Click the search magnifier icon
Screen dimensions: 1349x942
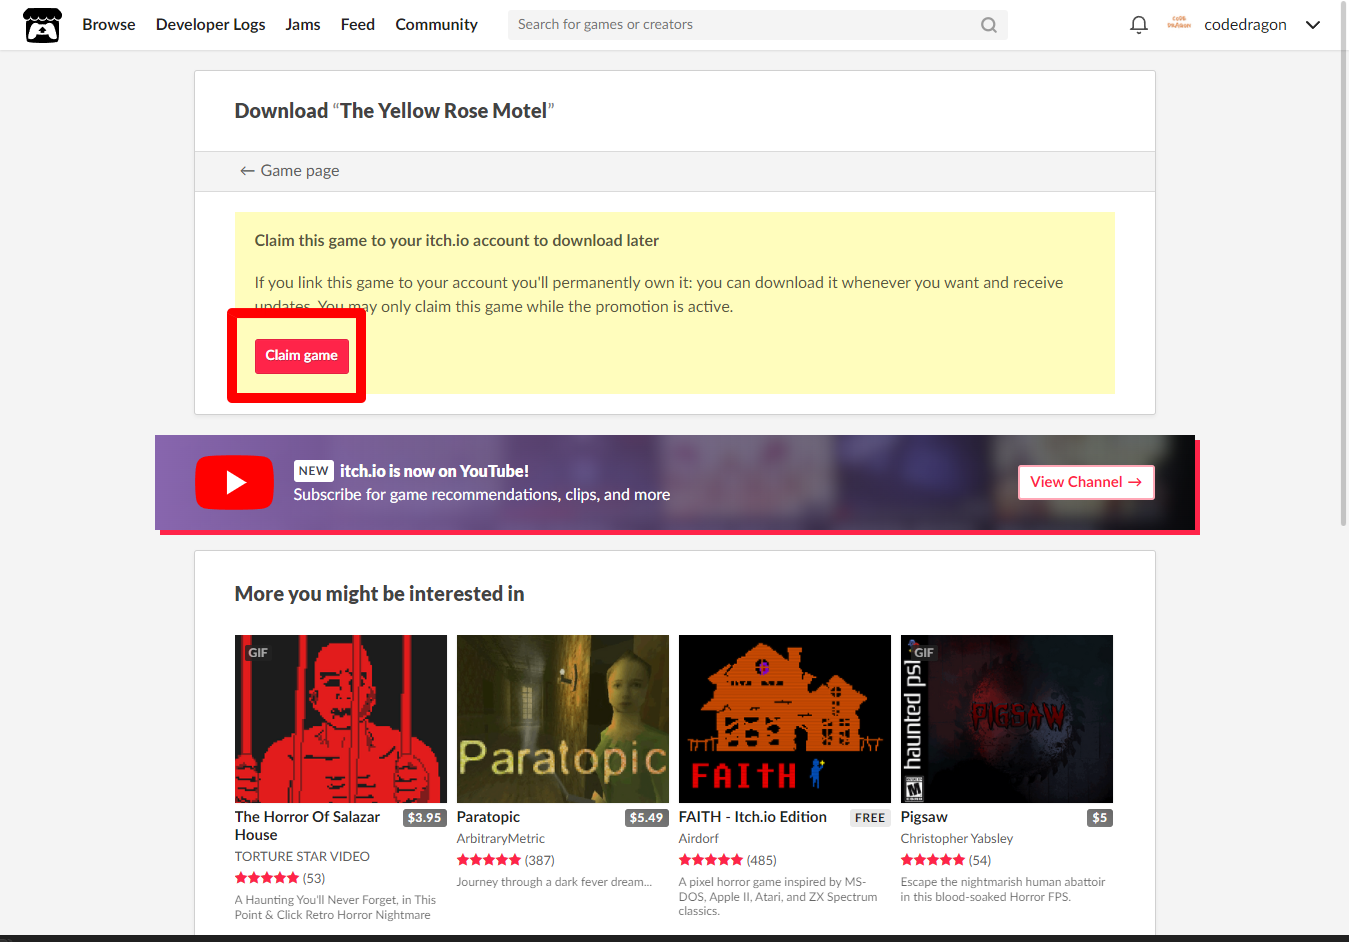click(x=989, y=25)
